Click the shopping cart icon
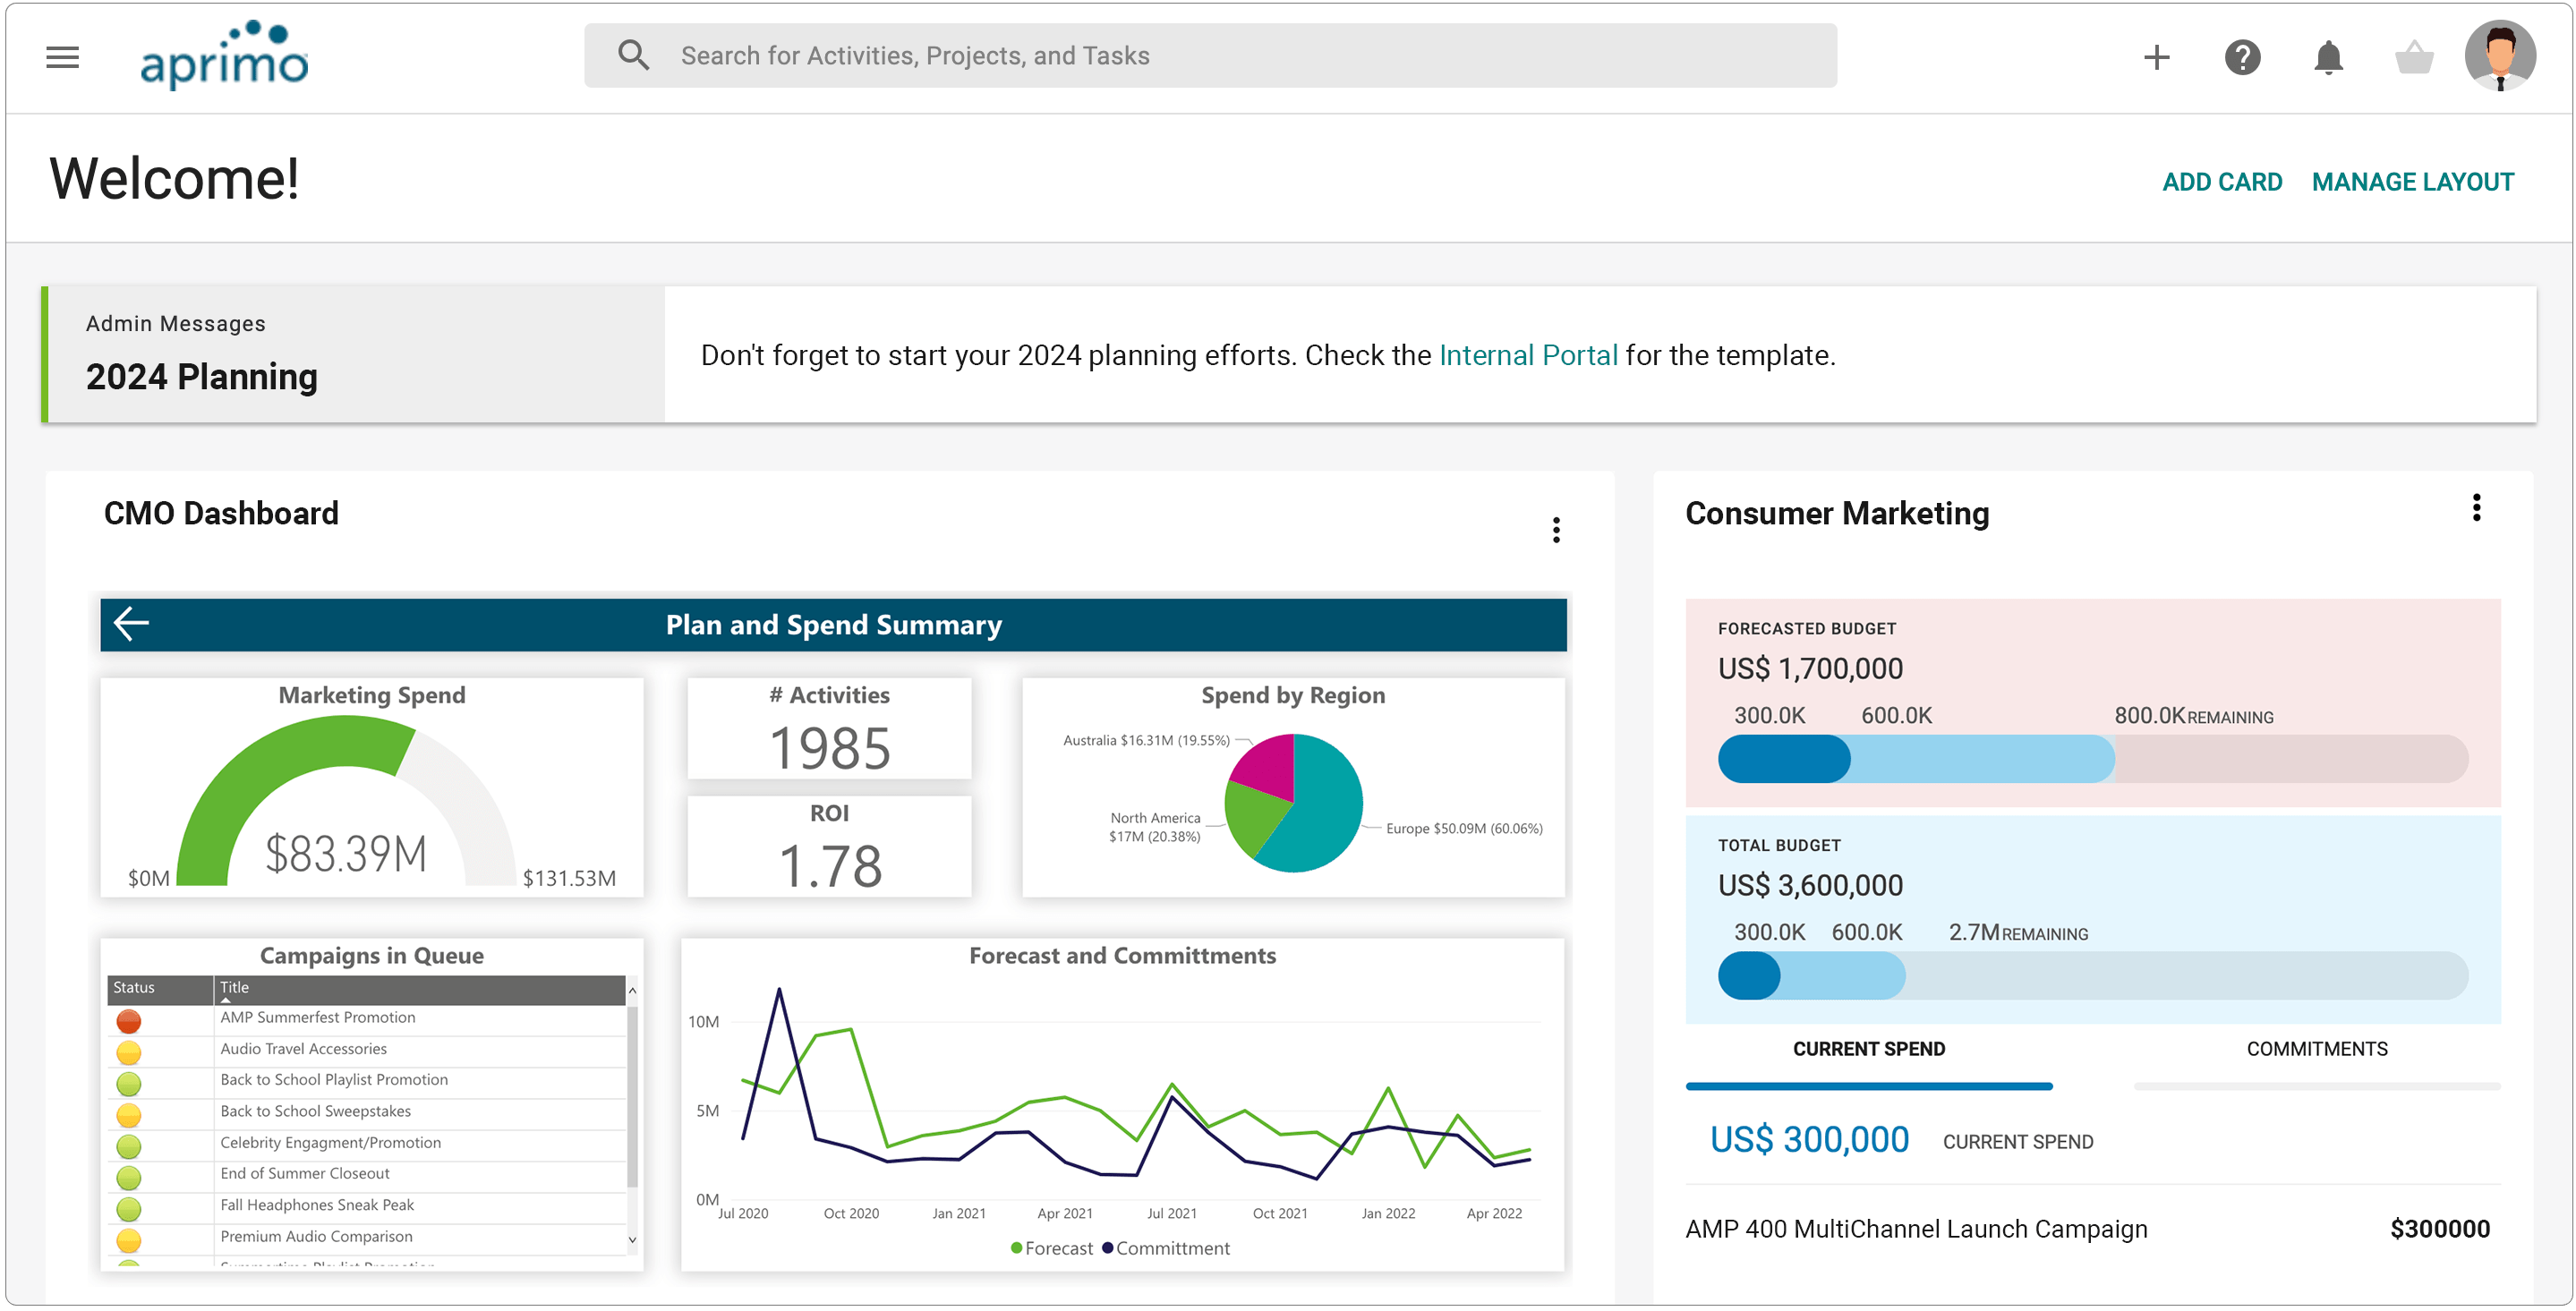Screen dimensions: 2576x1311 [x=2414, y=55]
